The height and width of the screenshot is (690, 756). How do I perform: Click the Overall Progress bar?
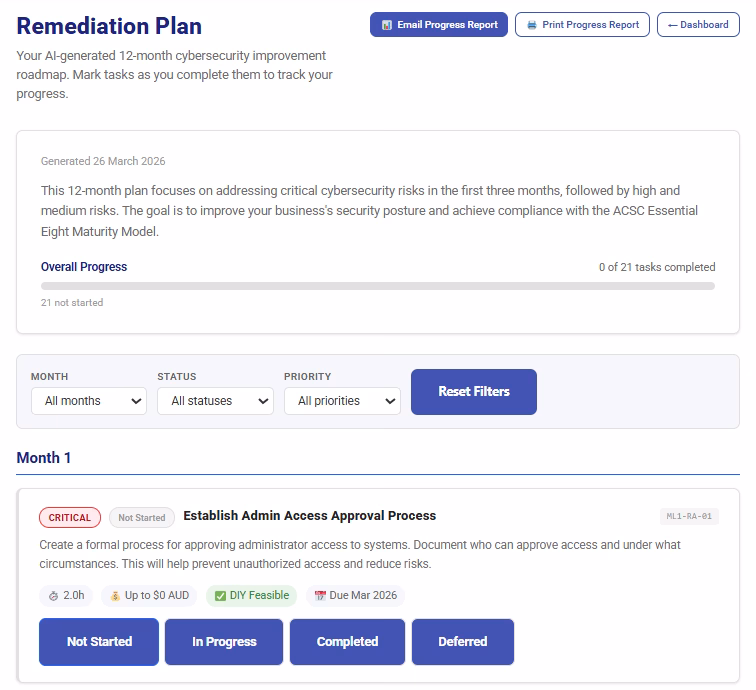point(377,286)
